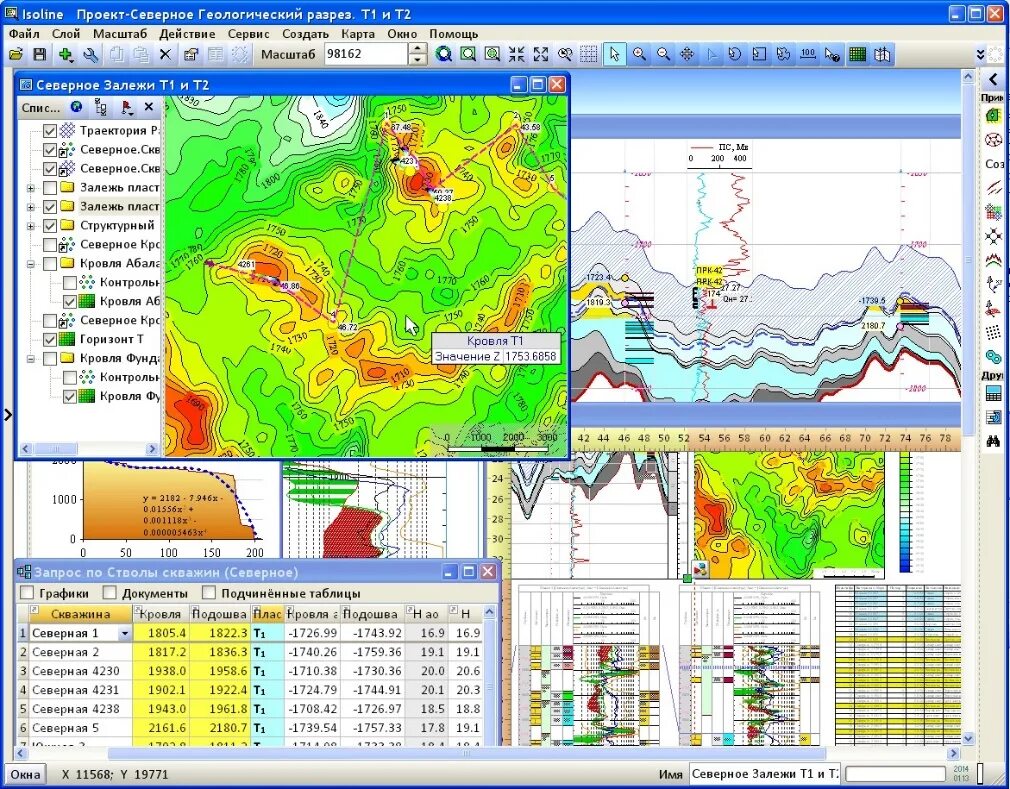Image resolution: width=1010 pixels, height=789 pixels.
Task: Uncheck the Структурный folder checkbox
Action: click(x=50, y=225)
